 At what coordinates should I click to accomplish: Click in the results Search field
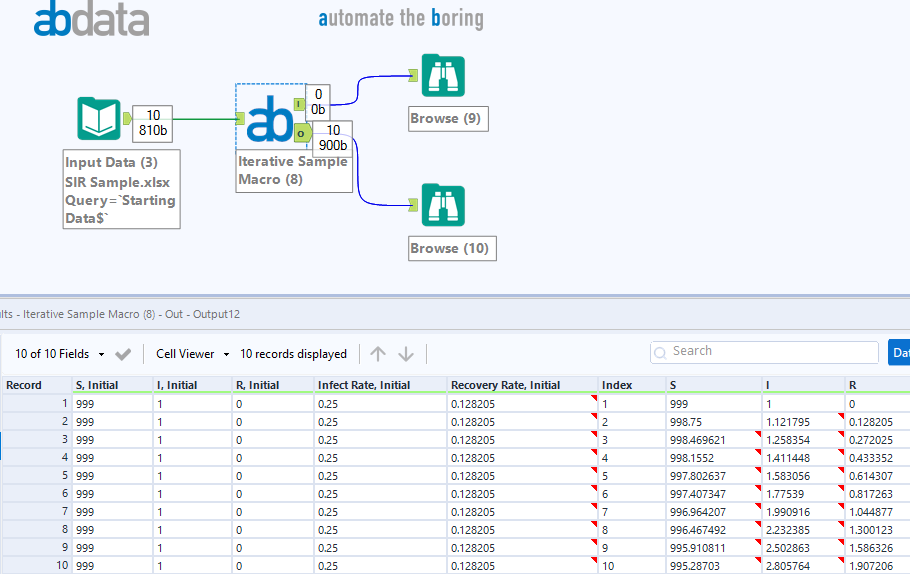tap(764, 352)
